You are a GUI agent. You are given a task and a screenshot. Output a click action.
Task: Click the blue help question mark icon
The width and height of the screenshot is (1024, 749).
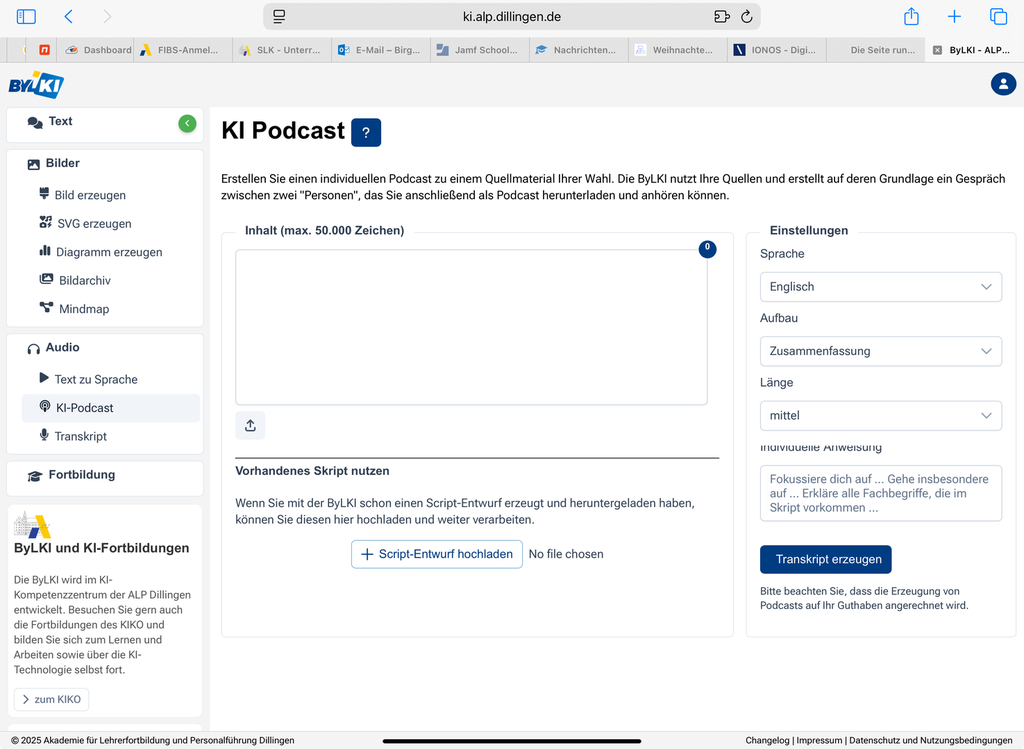click(x=366, y=132)
